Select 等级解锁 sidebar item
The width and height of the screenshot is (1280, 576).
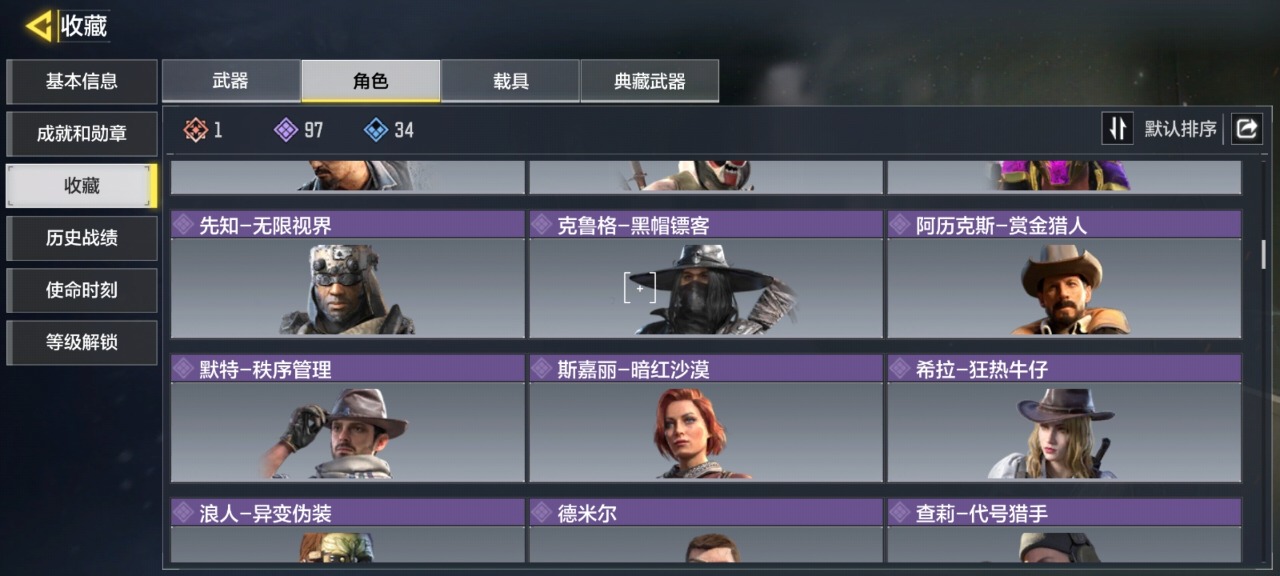[82, 342]
